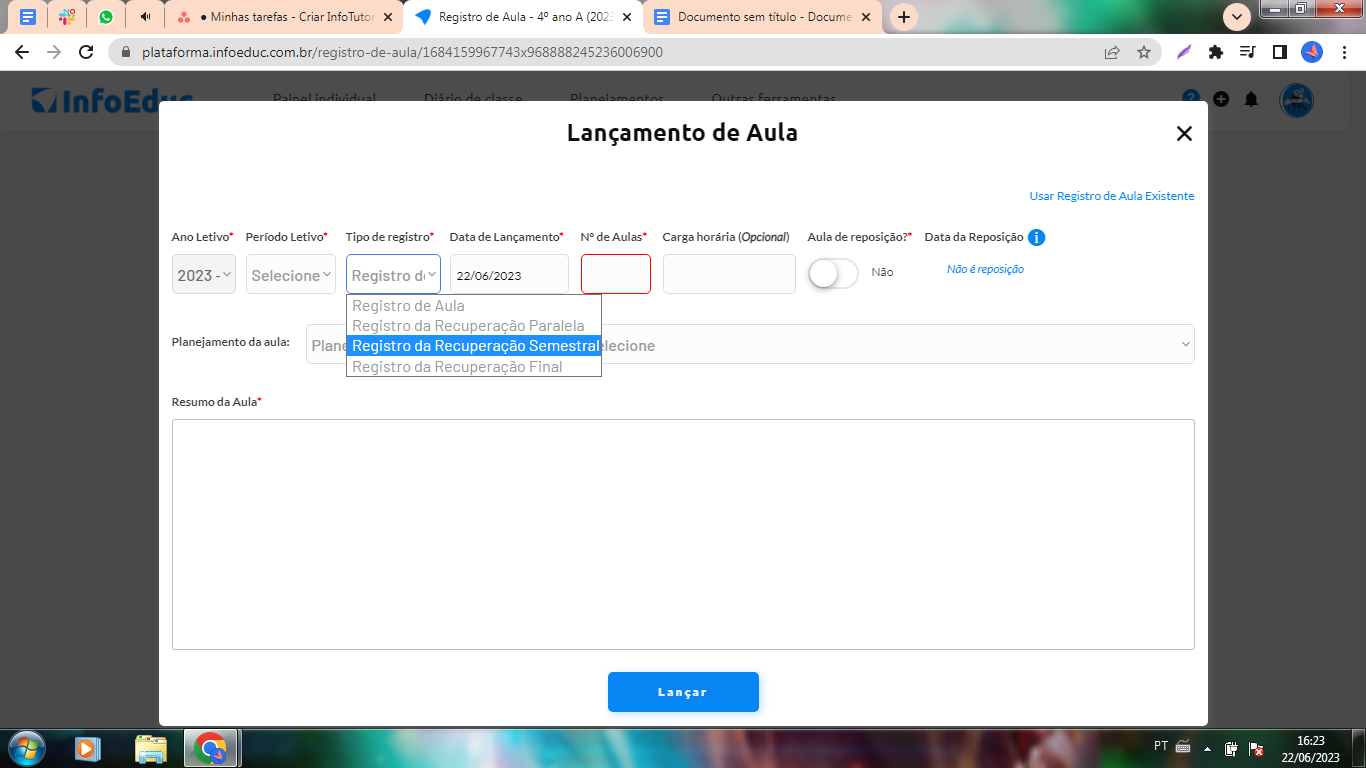Click the purple feather extension icon
Screen dimensions: 1366x768
[1184, 52]
